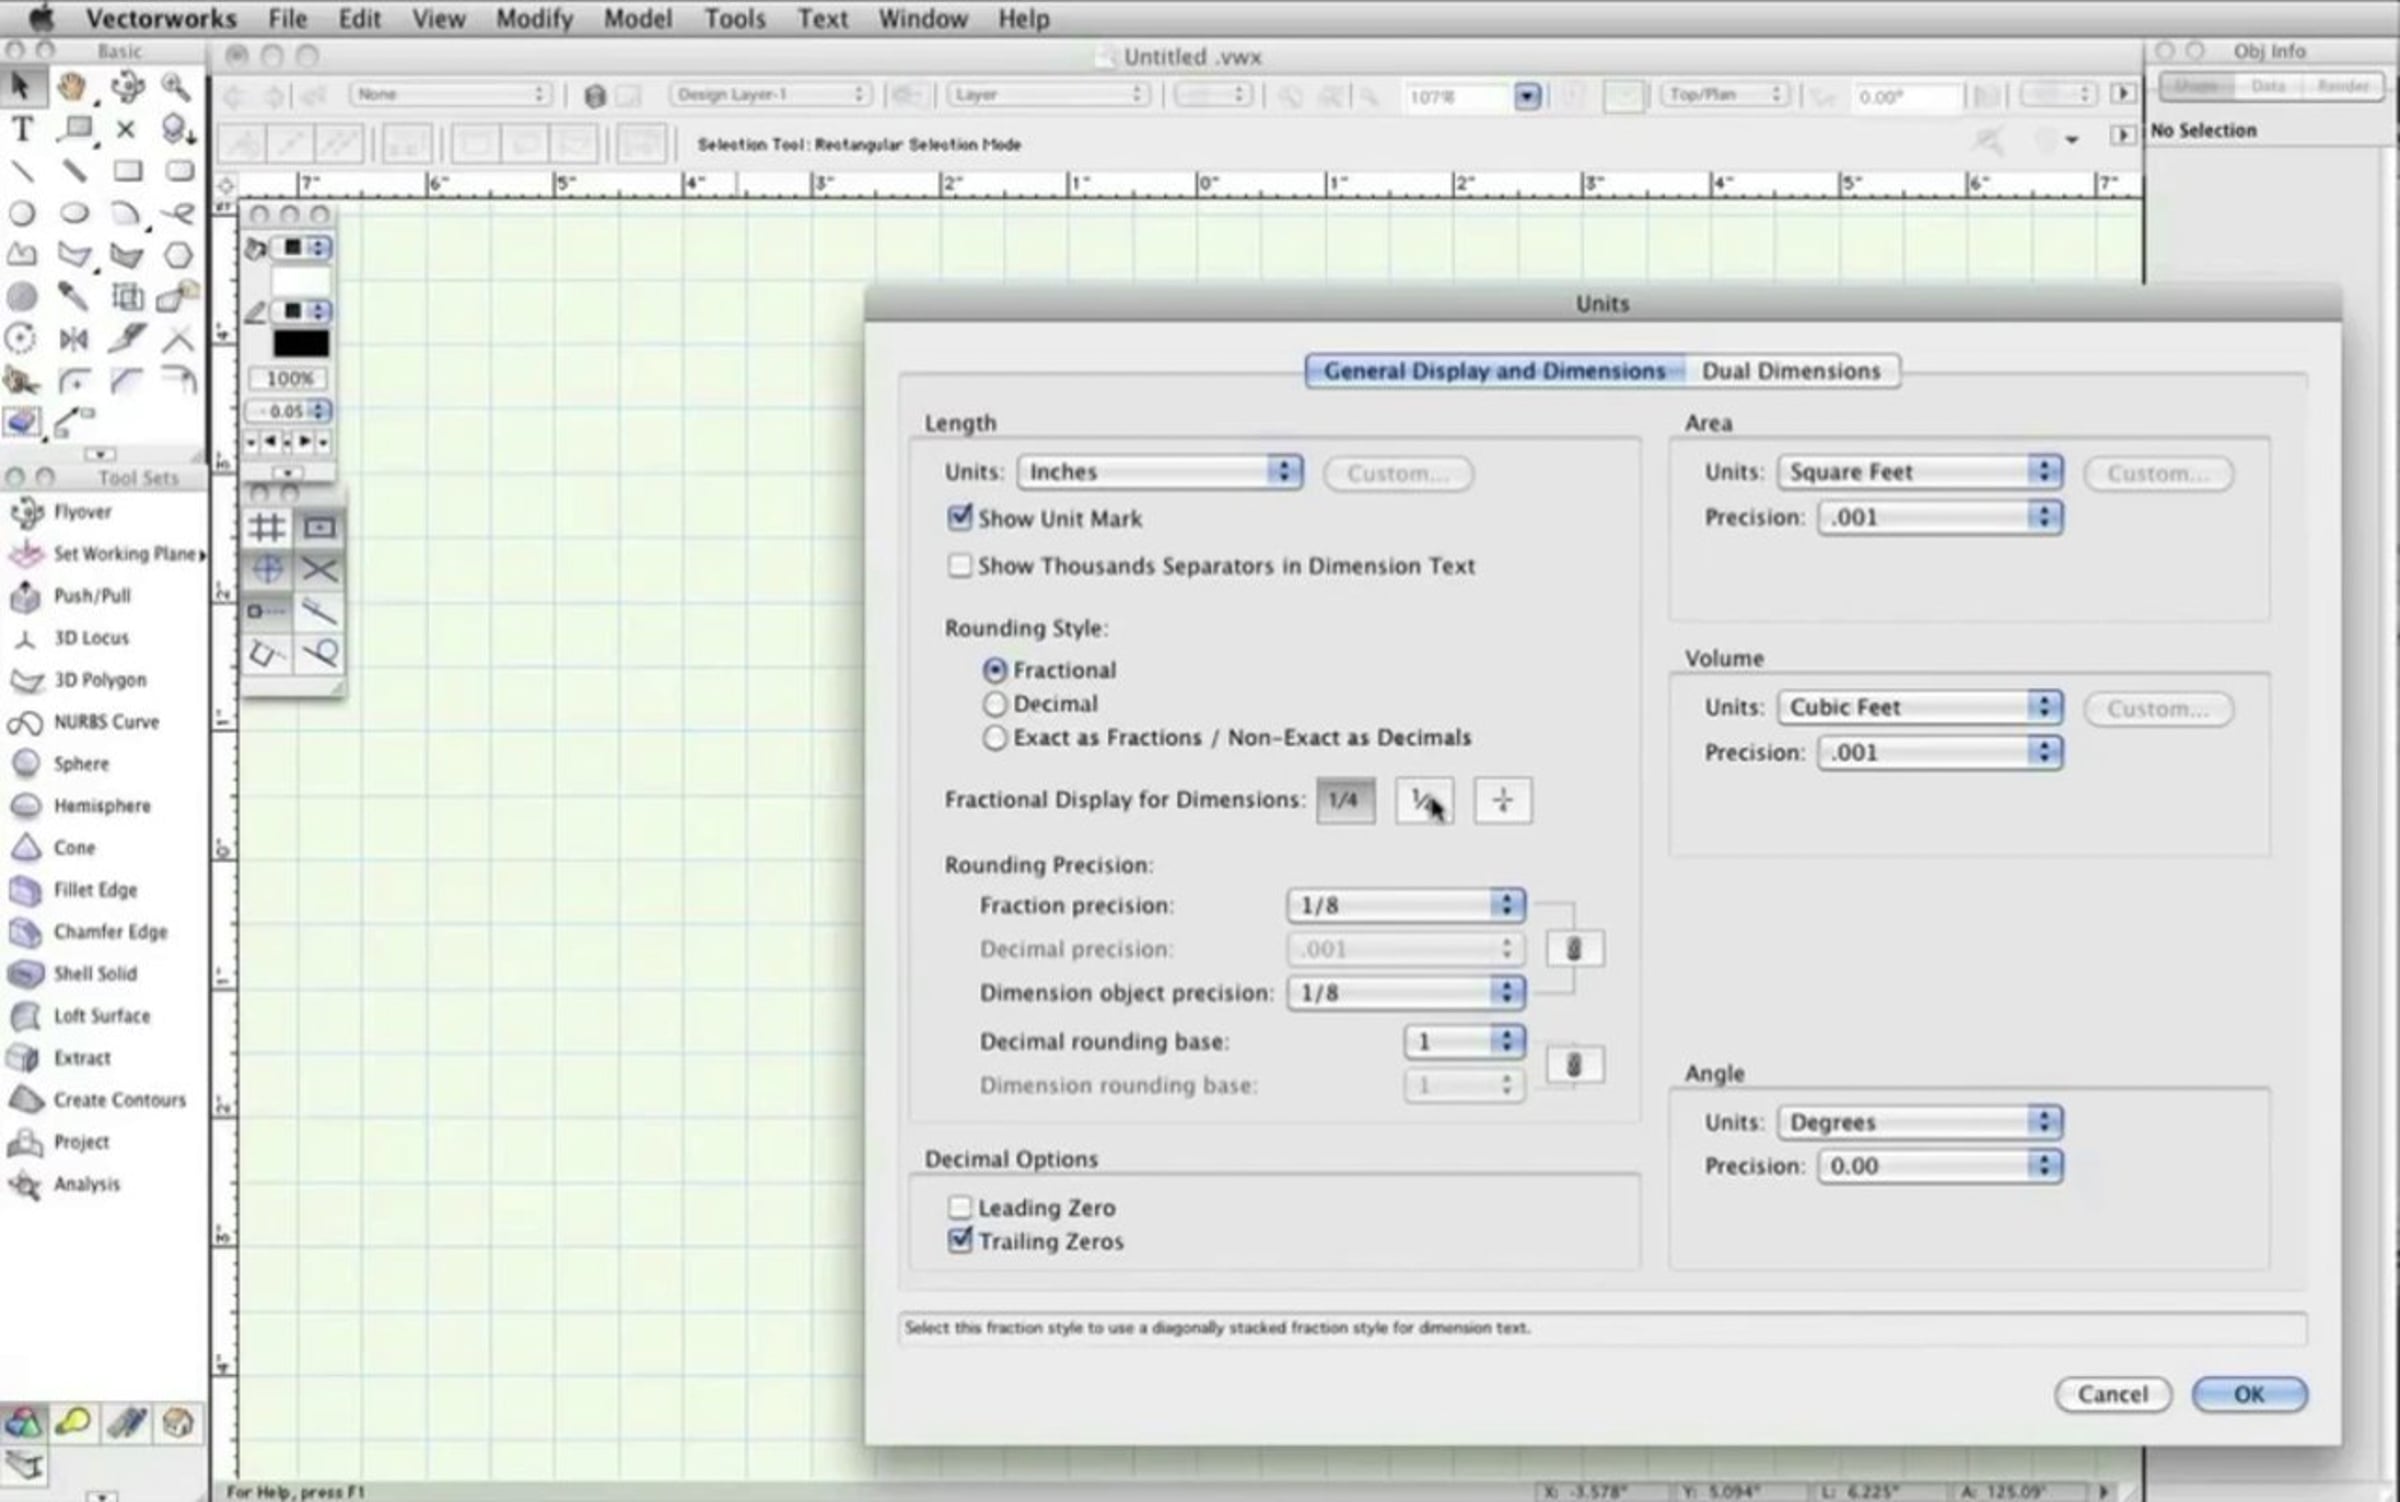Click the Snap to Grid icon
The image size is (2400, 1502).
point(267,527)
